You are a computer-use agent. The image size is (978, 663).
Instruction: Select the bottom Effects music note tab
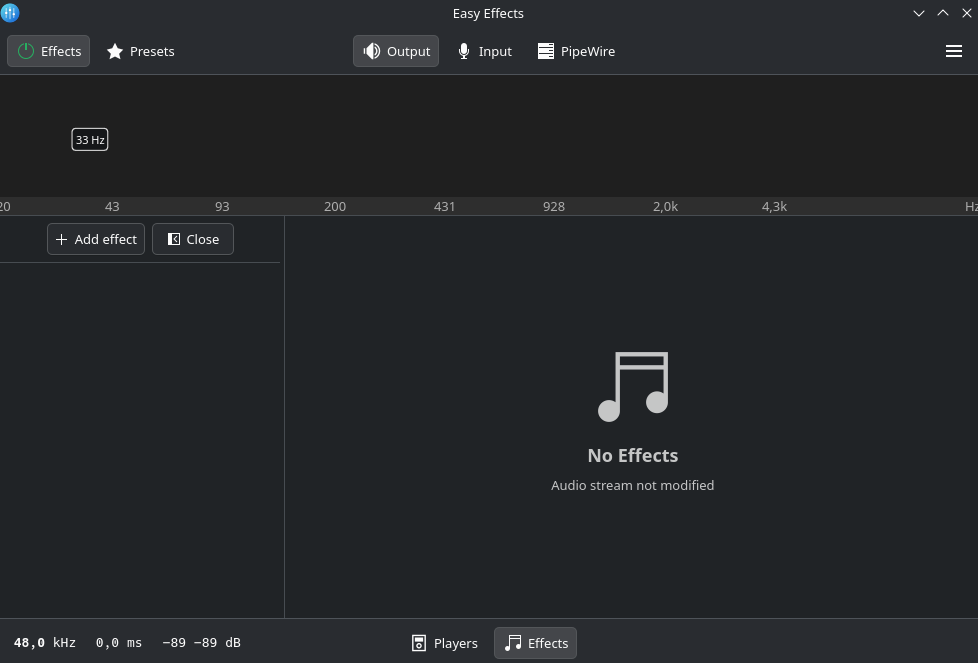tap(536, 643)
